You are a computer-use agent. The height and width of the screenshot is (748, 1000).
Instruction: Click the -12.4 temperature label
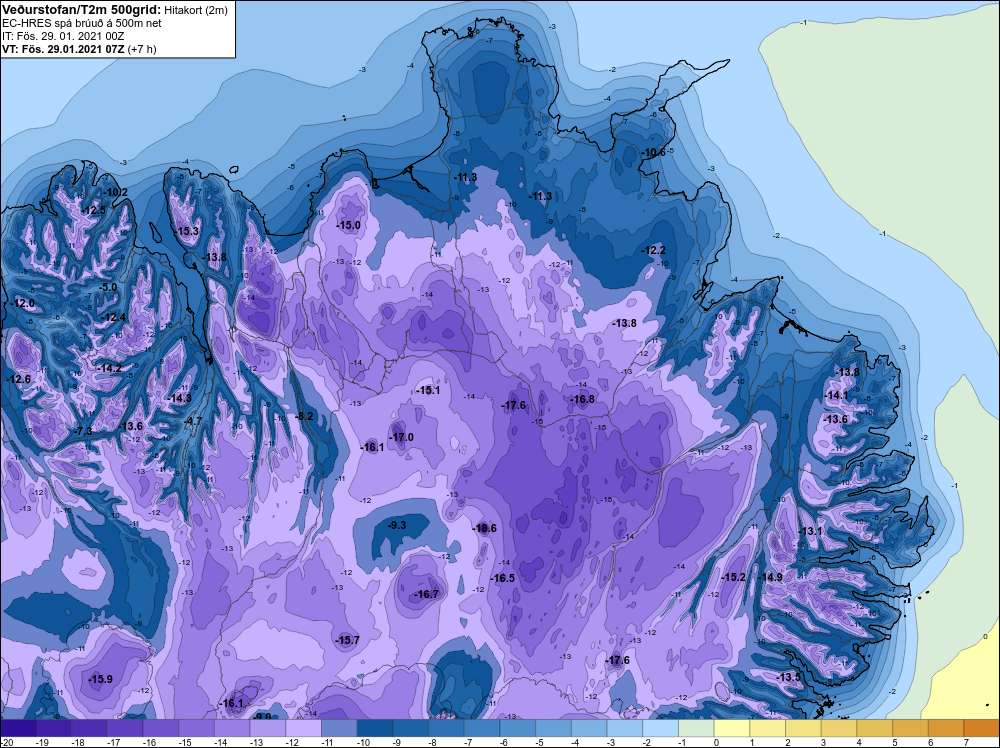(x=114, y=318)
